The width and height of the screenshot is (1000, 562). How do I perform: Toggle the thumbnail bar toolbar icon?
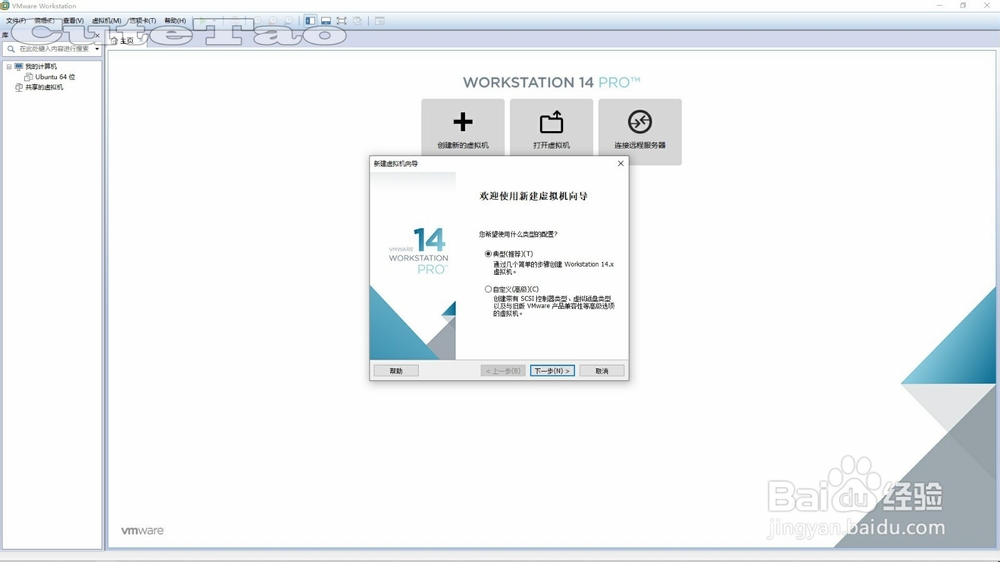[326, 20]
